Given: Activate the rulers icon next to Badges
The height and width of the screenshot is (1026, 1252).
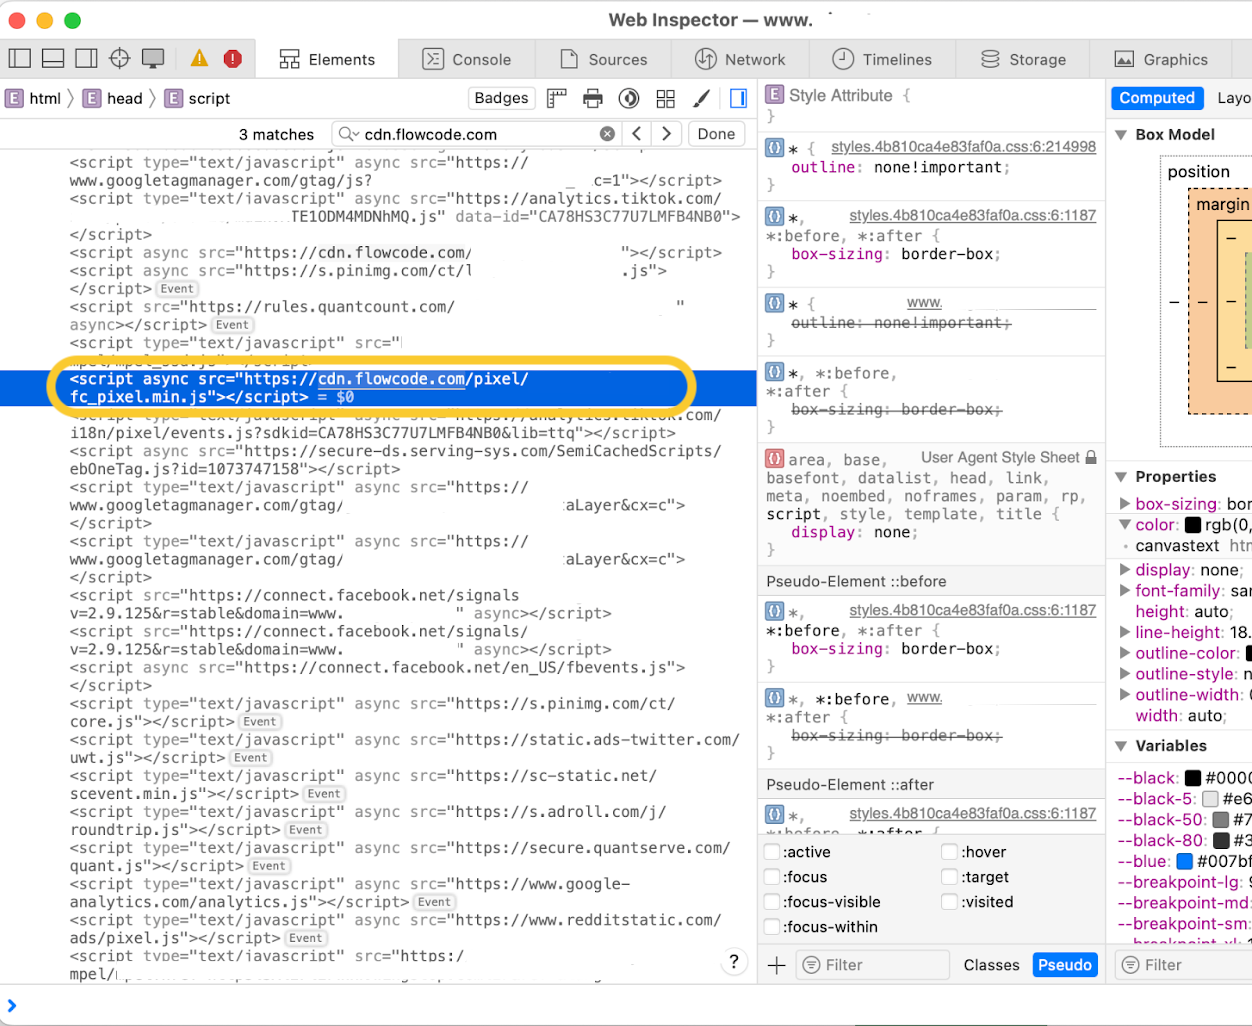Looking at the screenshot, I should pyautogui.click(x=556, y=97).
